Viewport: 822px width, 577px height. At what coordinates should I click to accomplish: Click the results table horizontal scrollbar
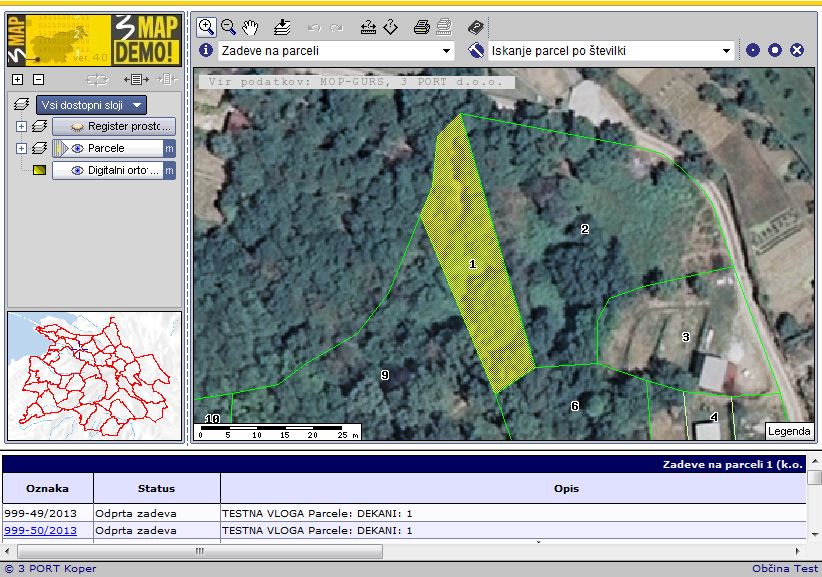pos(200,551)
